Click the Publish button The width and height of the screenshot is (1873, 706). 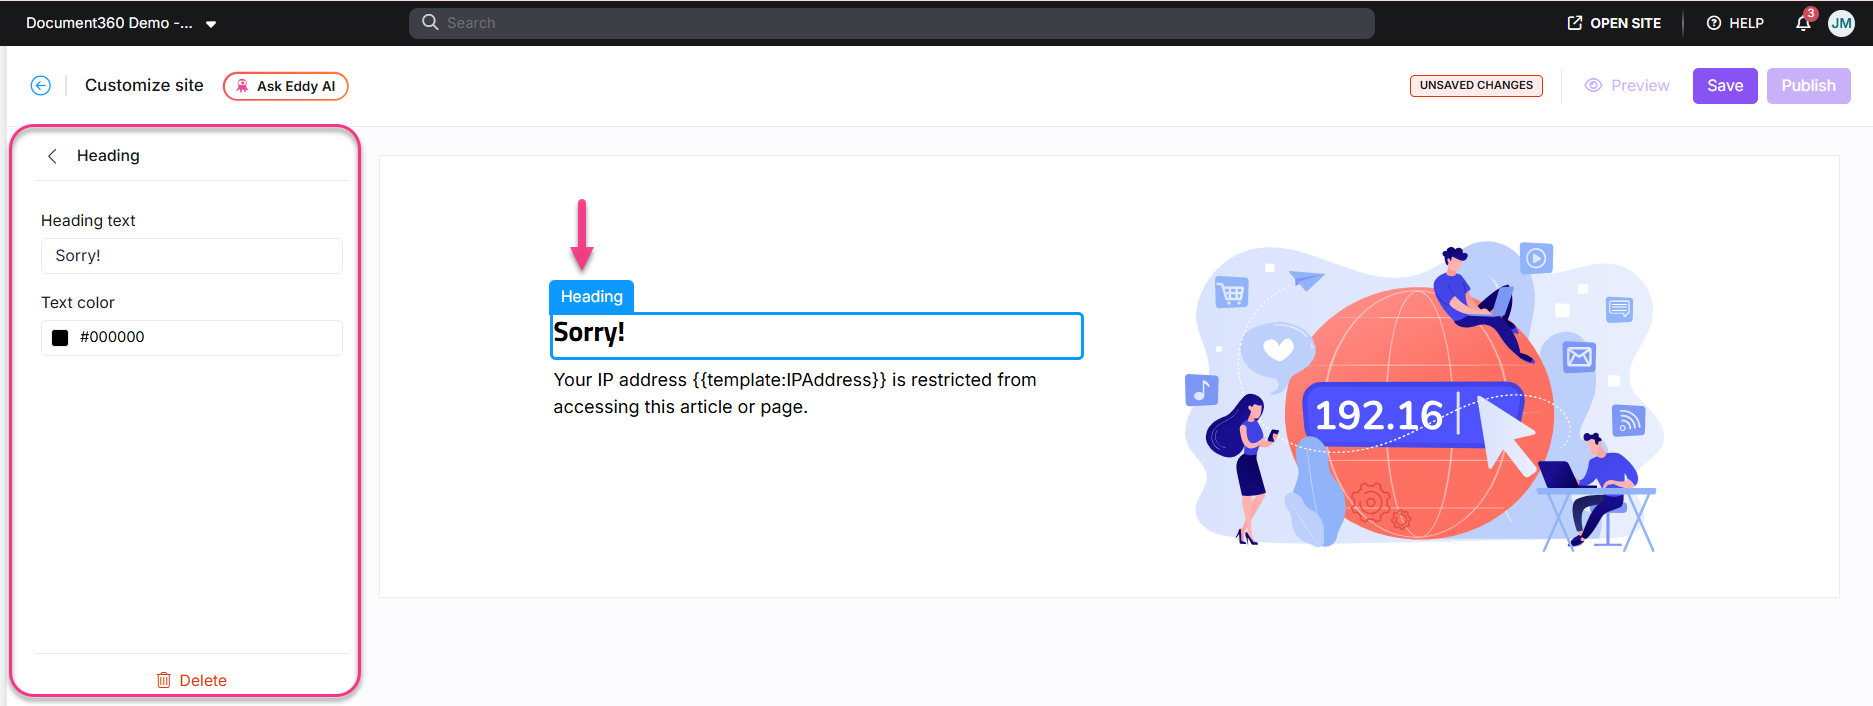[x=1808, y=86]
